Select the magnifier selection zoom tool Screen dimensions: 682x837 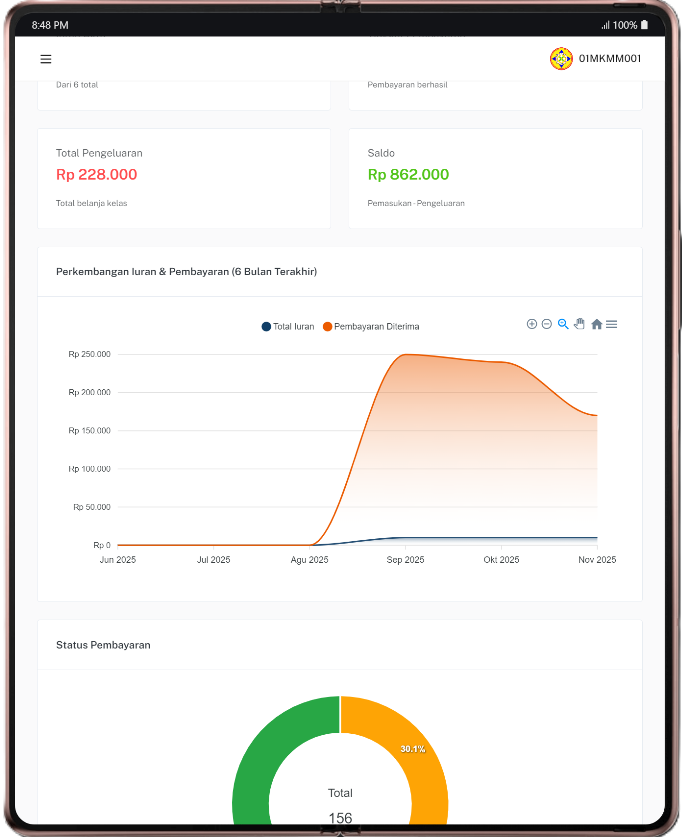click(563, 324)
